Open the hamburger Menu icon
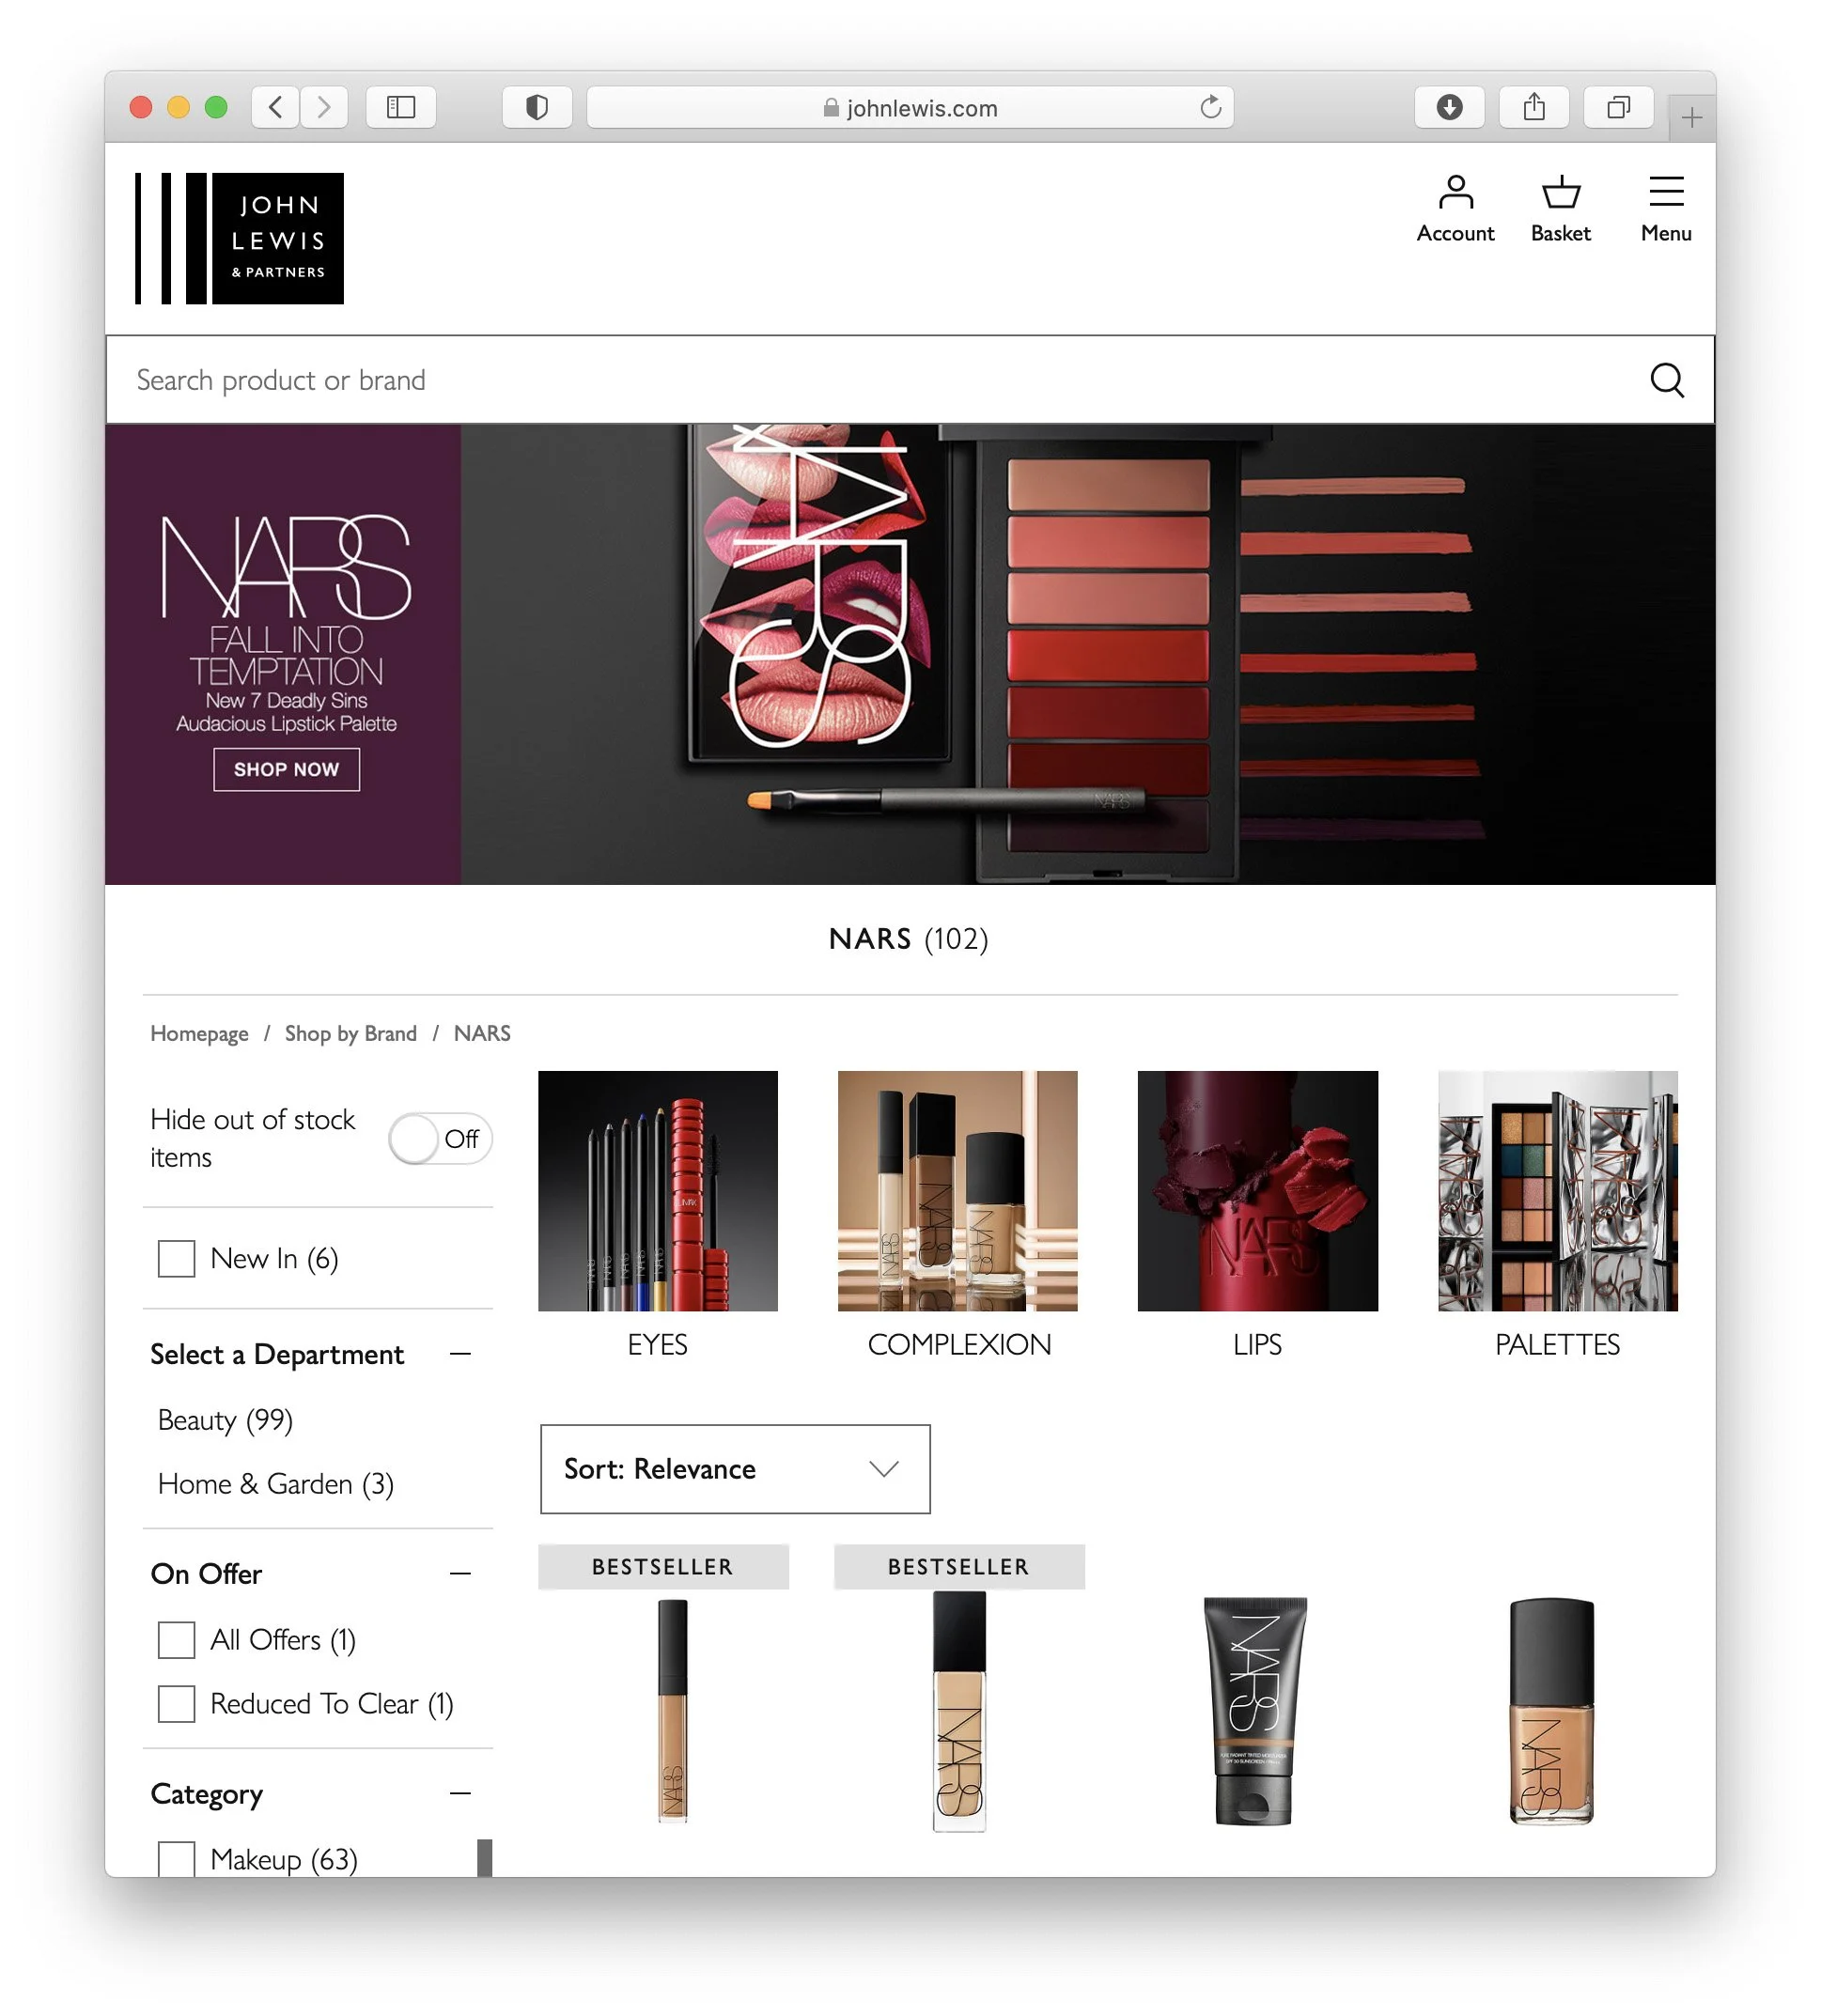1821x2016 pixels. tap(1665, 208)
